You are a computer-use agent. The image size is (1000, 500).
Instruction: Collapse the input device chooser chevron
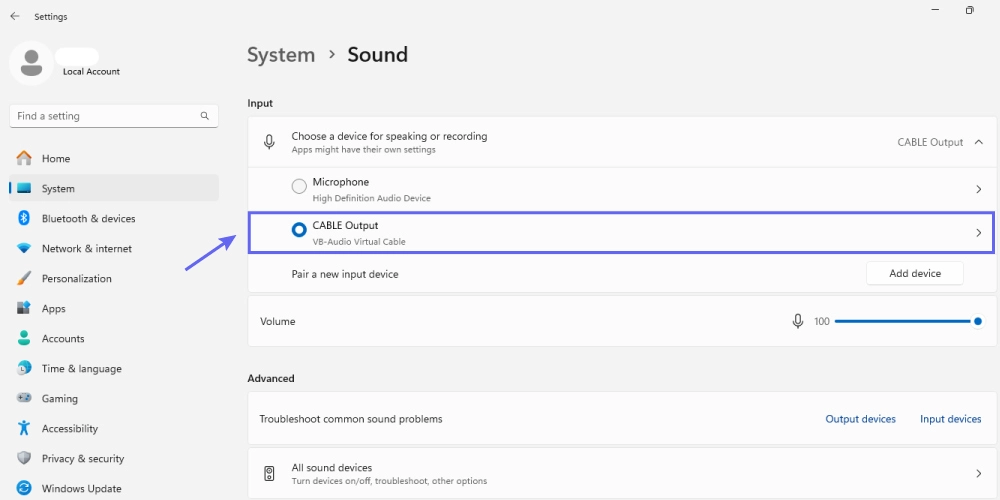click(x=978, y=143)
